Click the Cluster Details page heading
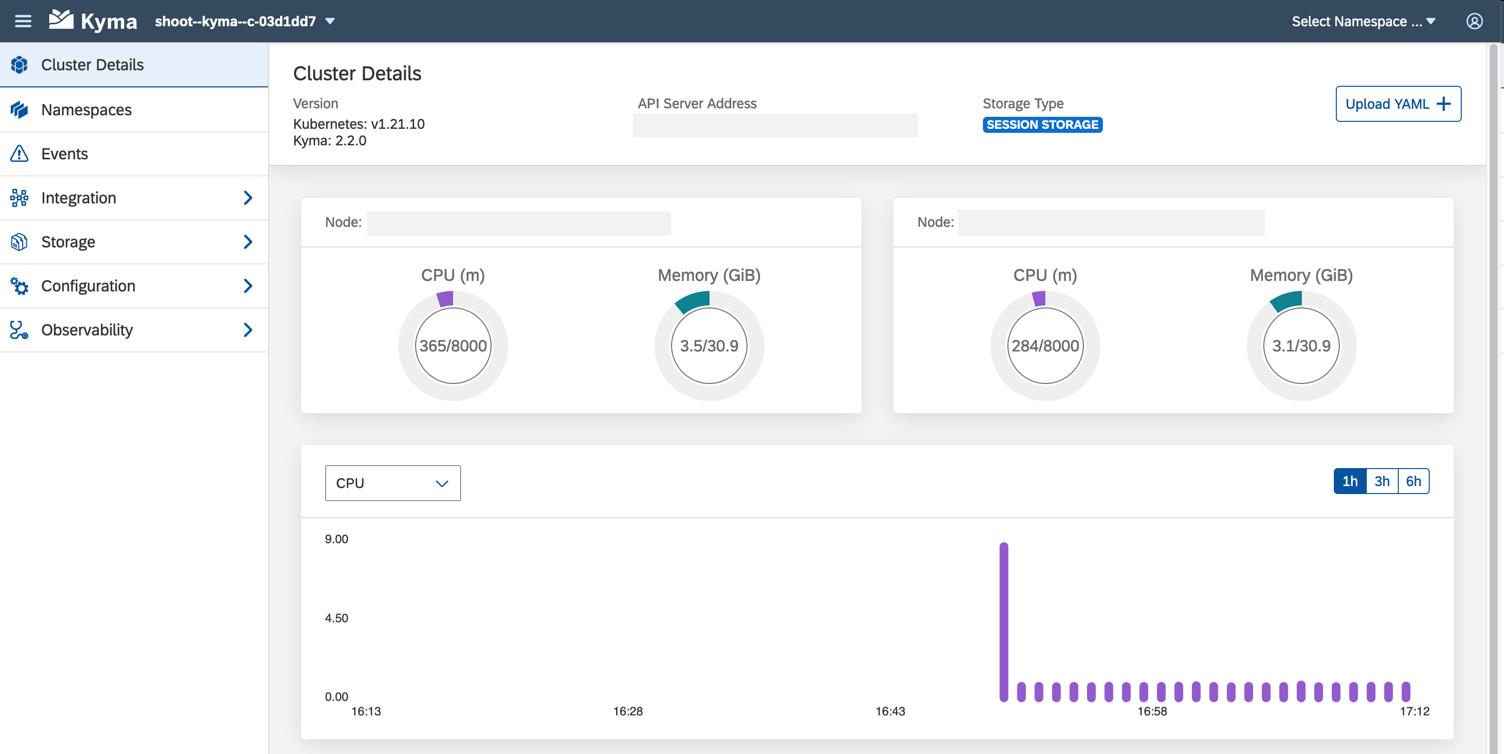 click(357, 73)
